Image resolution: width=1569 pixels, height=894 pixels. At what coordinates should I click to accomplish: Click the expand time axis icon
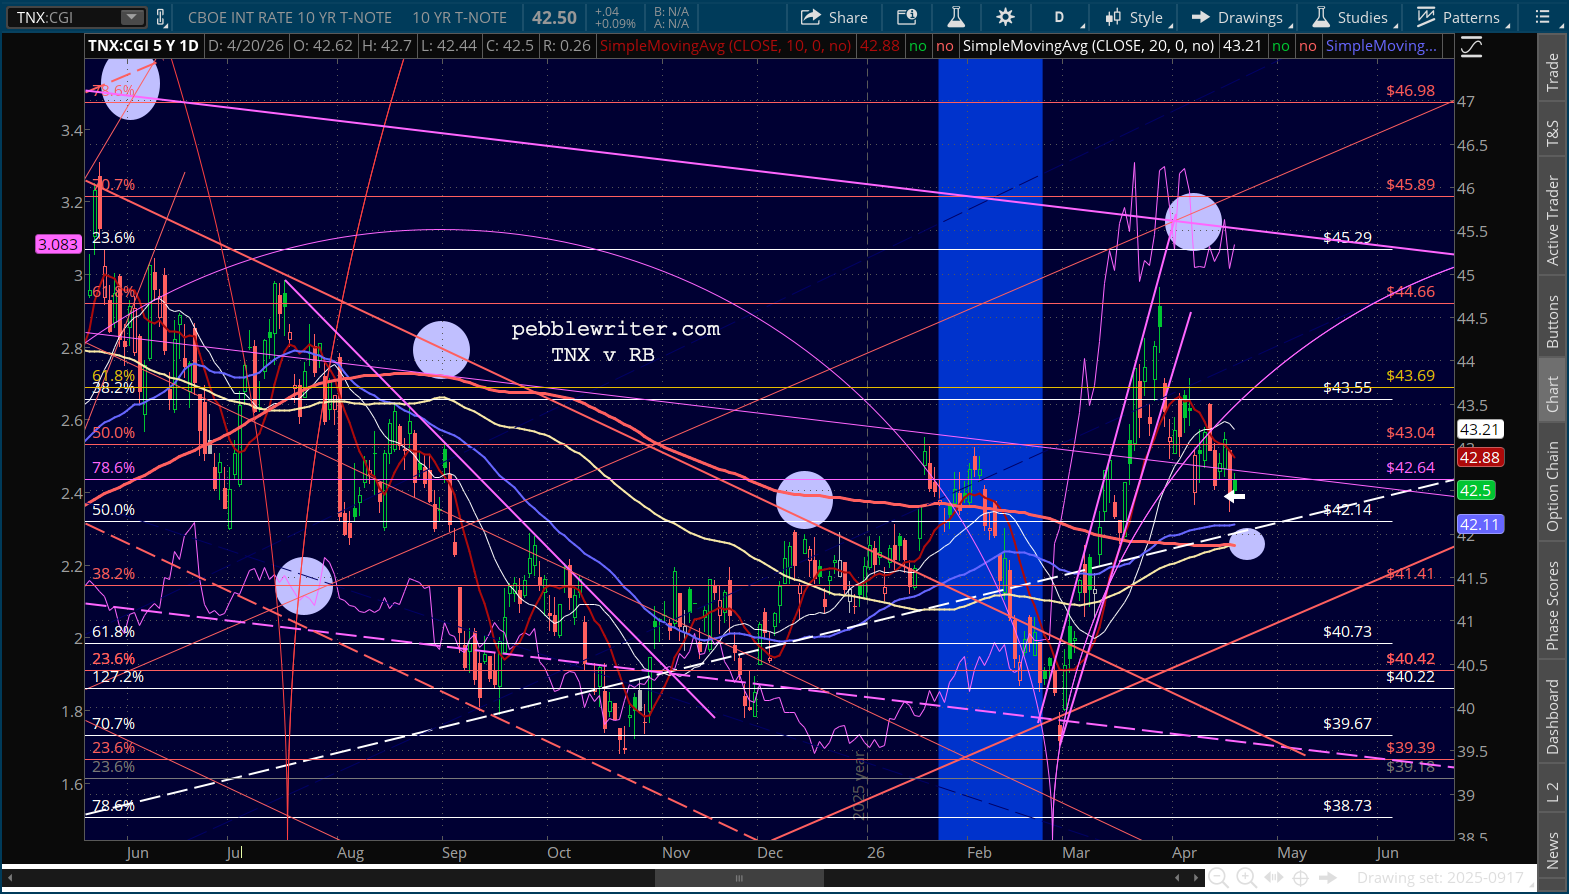(x=1274, y=878)
